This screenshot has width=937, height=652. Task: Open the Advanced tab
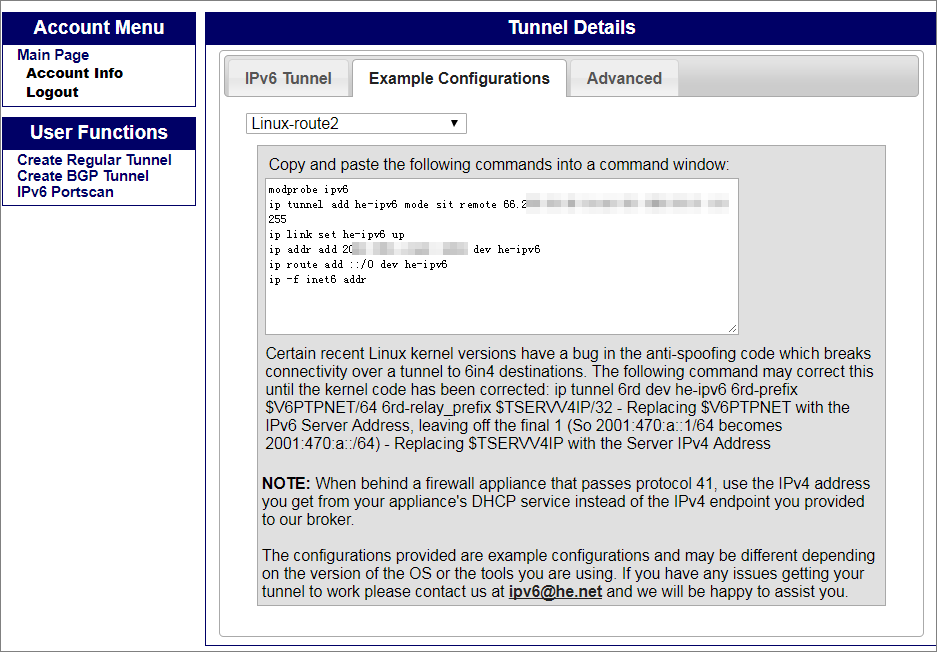pyautogui.click(x=624, y=78)
